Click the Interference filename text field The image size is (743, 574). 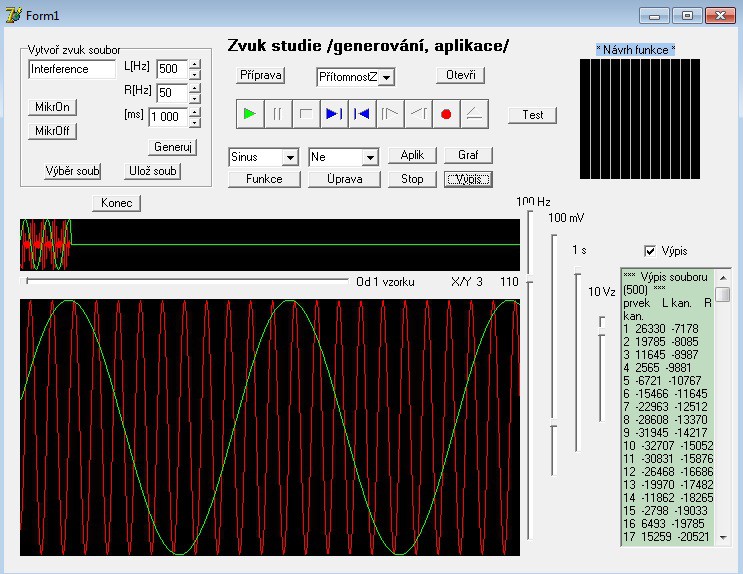click(72, 69)
